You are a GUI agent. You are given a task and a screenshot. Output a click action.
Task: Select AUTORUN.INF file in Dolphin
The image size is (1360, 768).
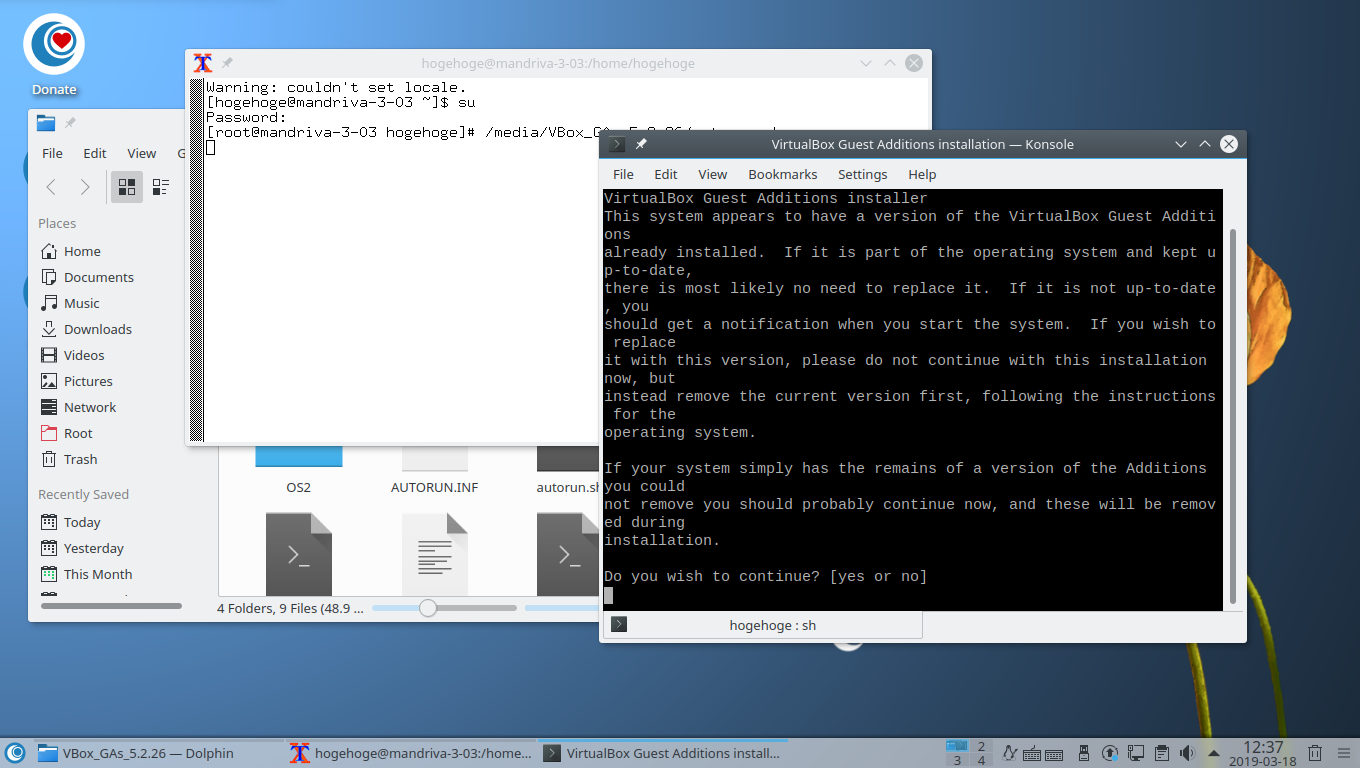434,470
